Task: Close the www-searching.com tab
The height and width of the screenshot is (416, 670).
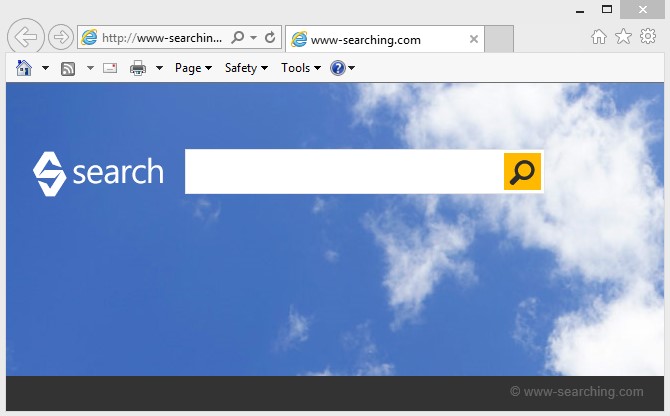Action: point(474,40)
